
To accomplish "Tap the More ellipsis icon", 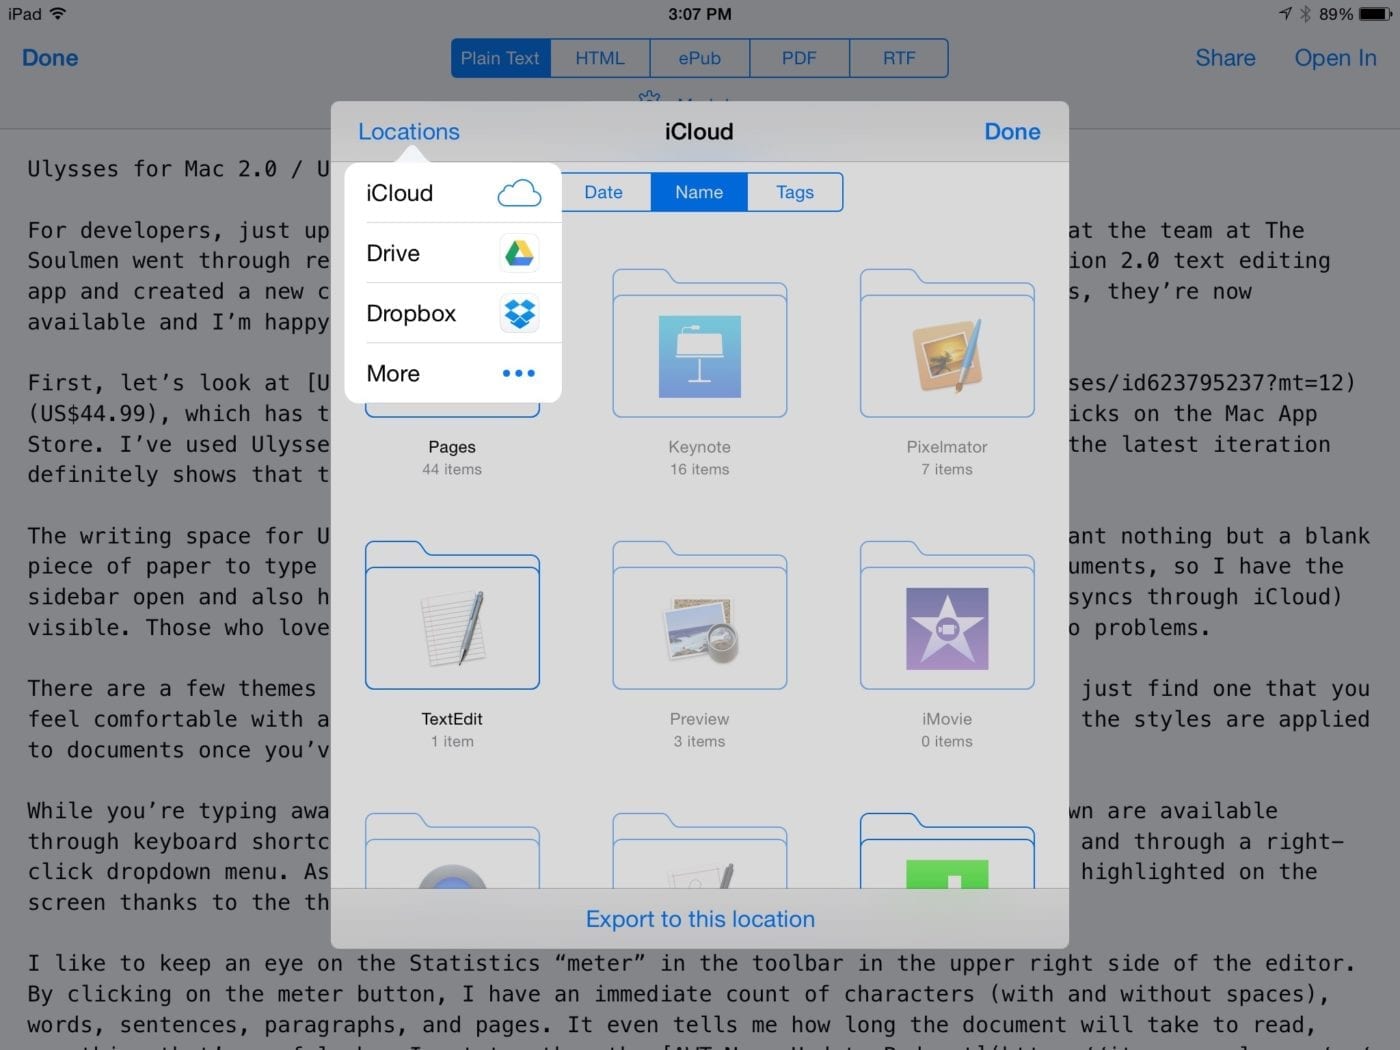I will click(x=518, y=373).
